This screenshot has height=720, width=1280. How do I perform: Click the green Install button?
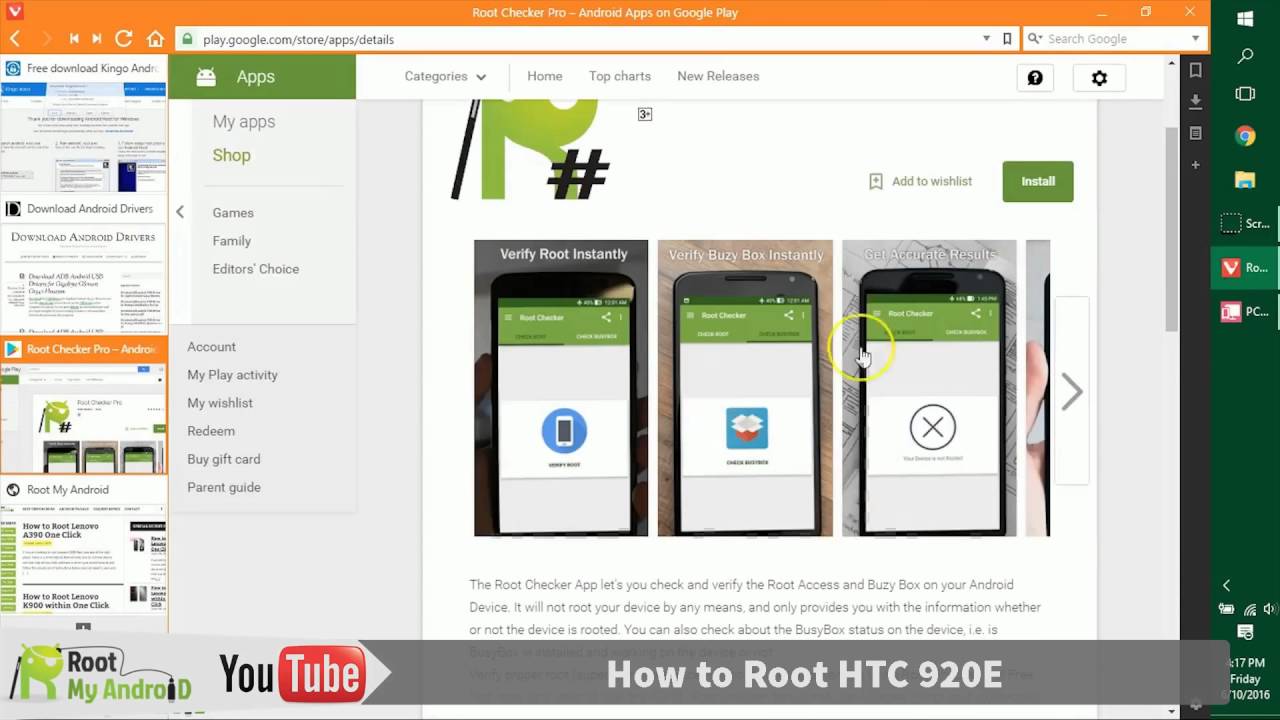click(1038, 181)
